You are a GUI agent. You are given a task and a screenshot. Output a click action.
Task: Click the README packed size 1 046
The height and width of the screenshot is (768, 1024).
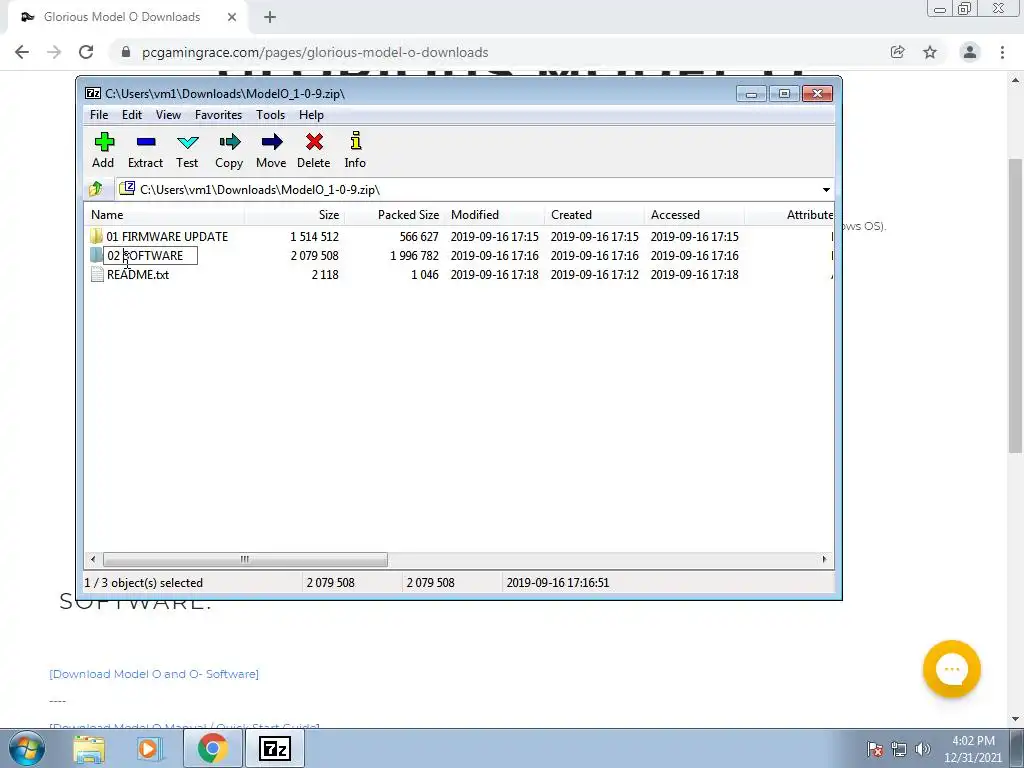point(424,274)
